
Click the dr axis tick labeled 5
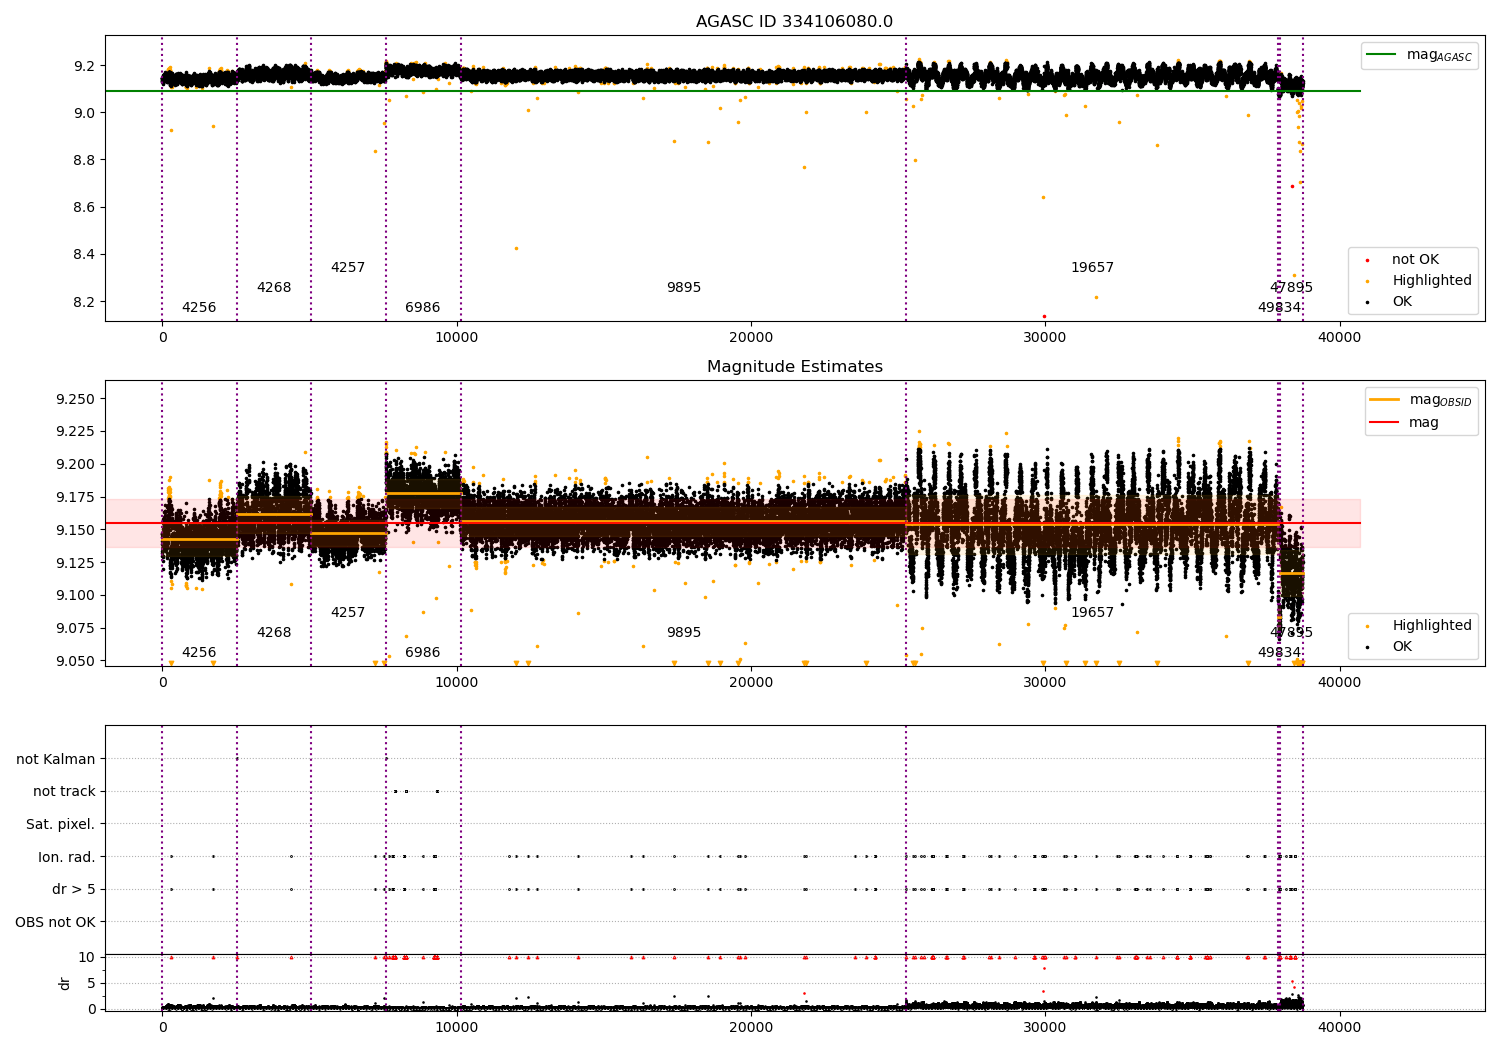tap(91, 984)
